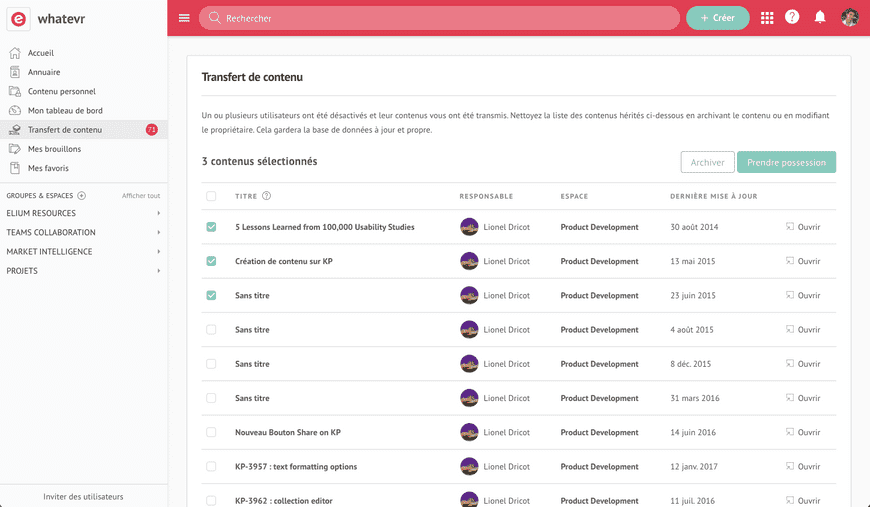Screen dimensions: 870x507
Task: Click open icon for 8 déc. 2015 row
Action: pyautogui.click(x=790, y=363)
